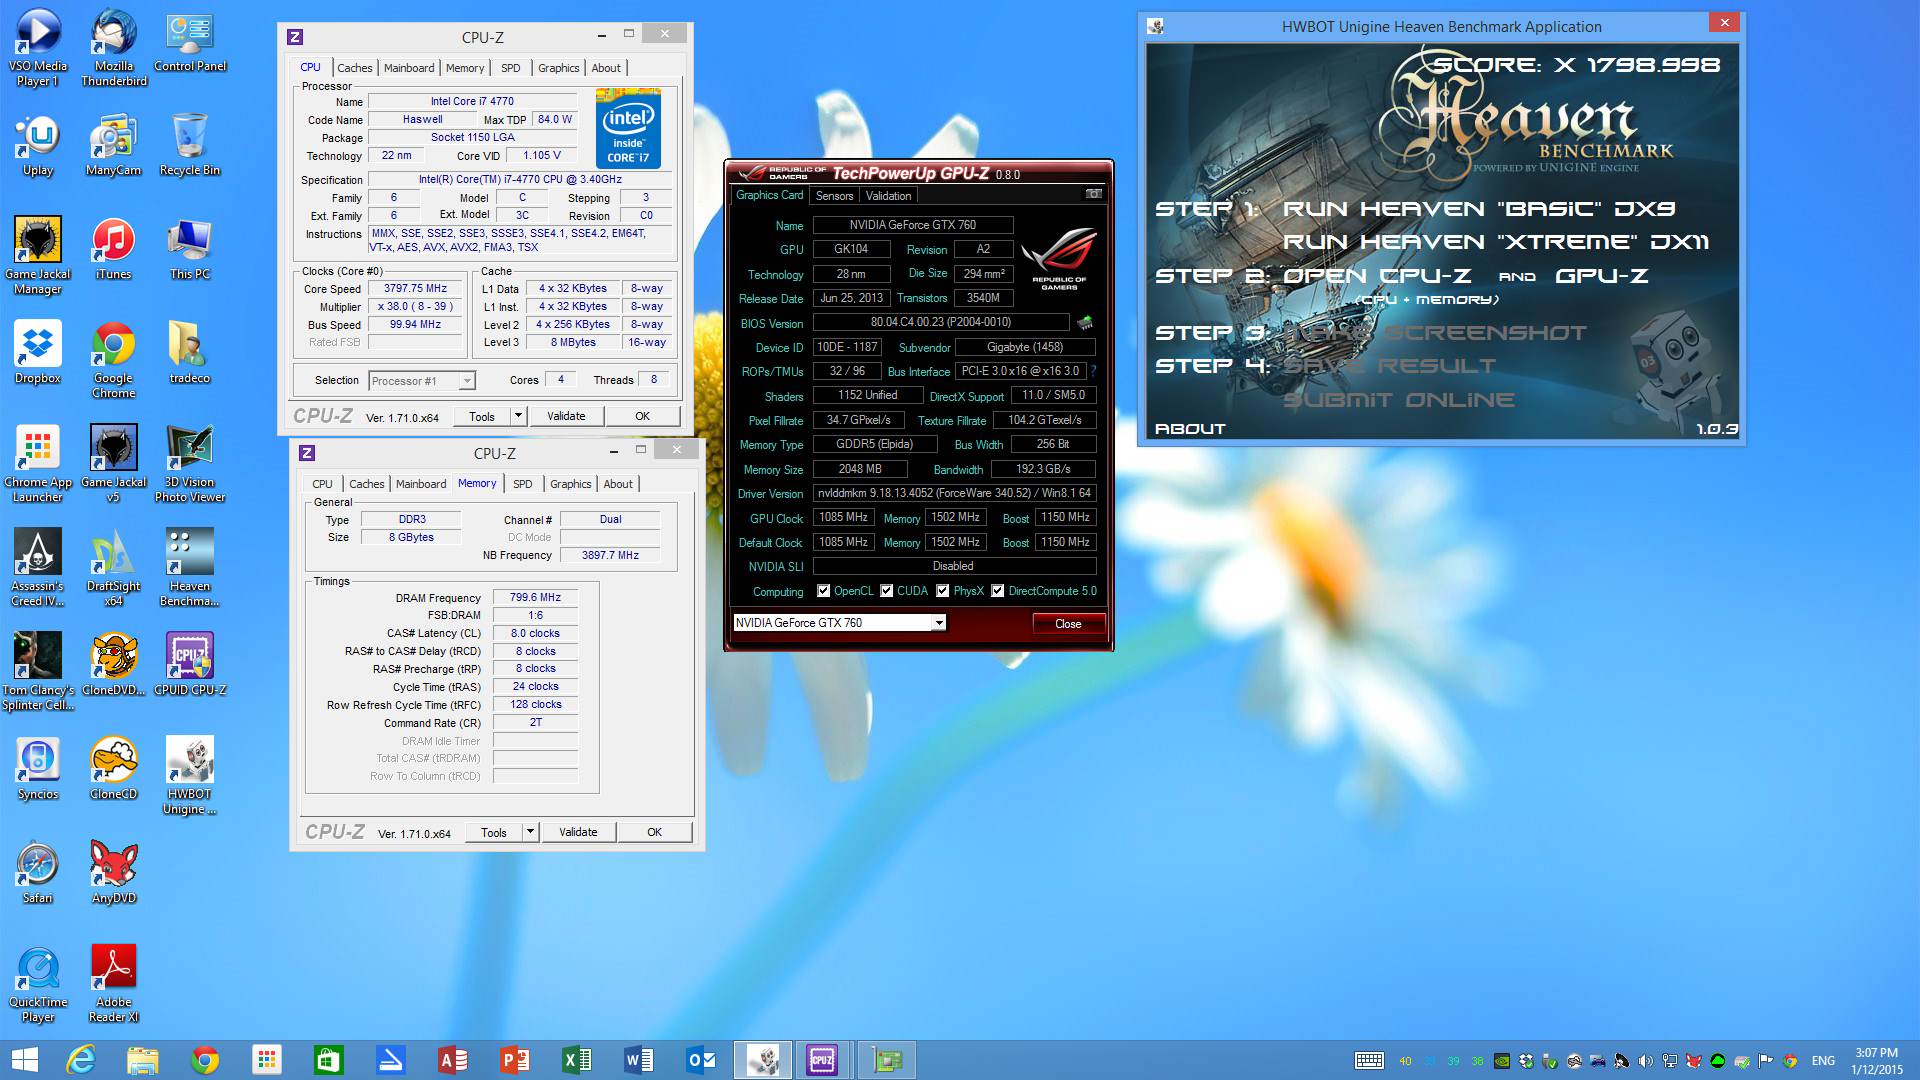Screen dimensions: 1920x1080
Task: Open Mozilla Thunderbird desktop icon
Action: (x=114, y=47)
